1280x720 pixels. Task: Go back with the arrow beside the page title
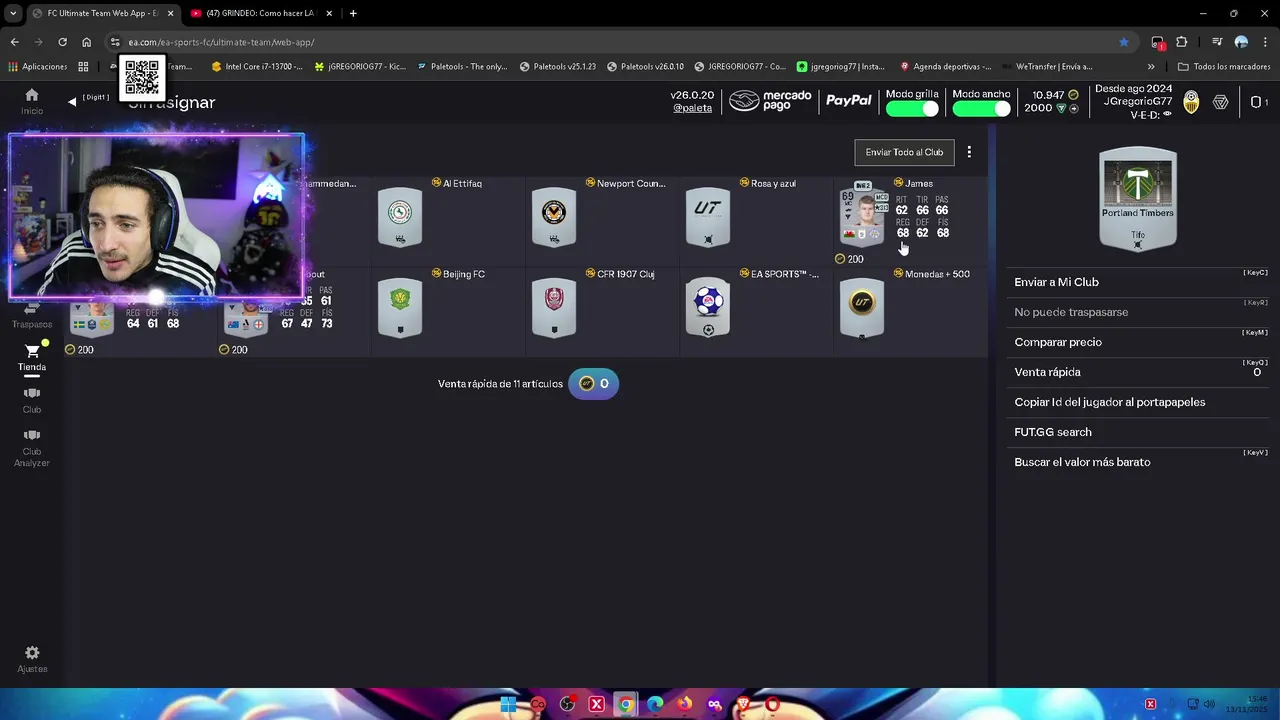point(72,102)
